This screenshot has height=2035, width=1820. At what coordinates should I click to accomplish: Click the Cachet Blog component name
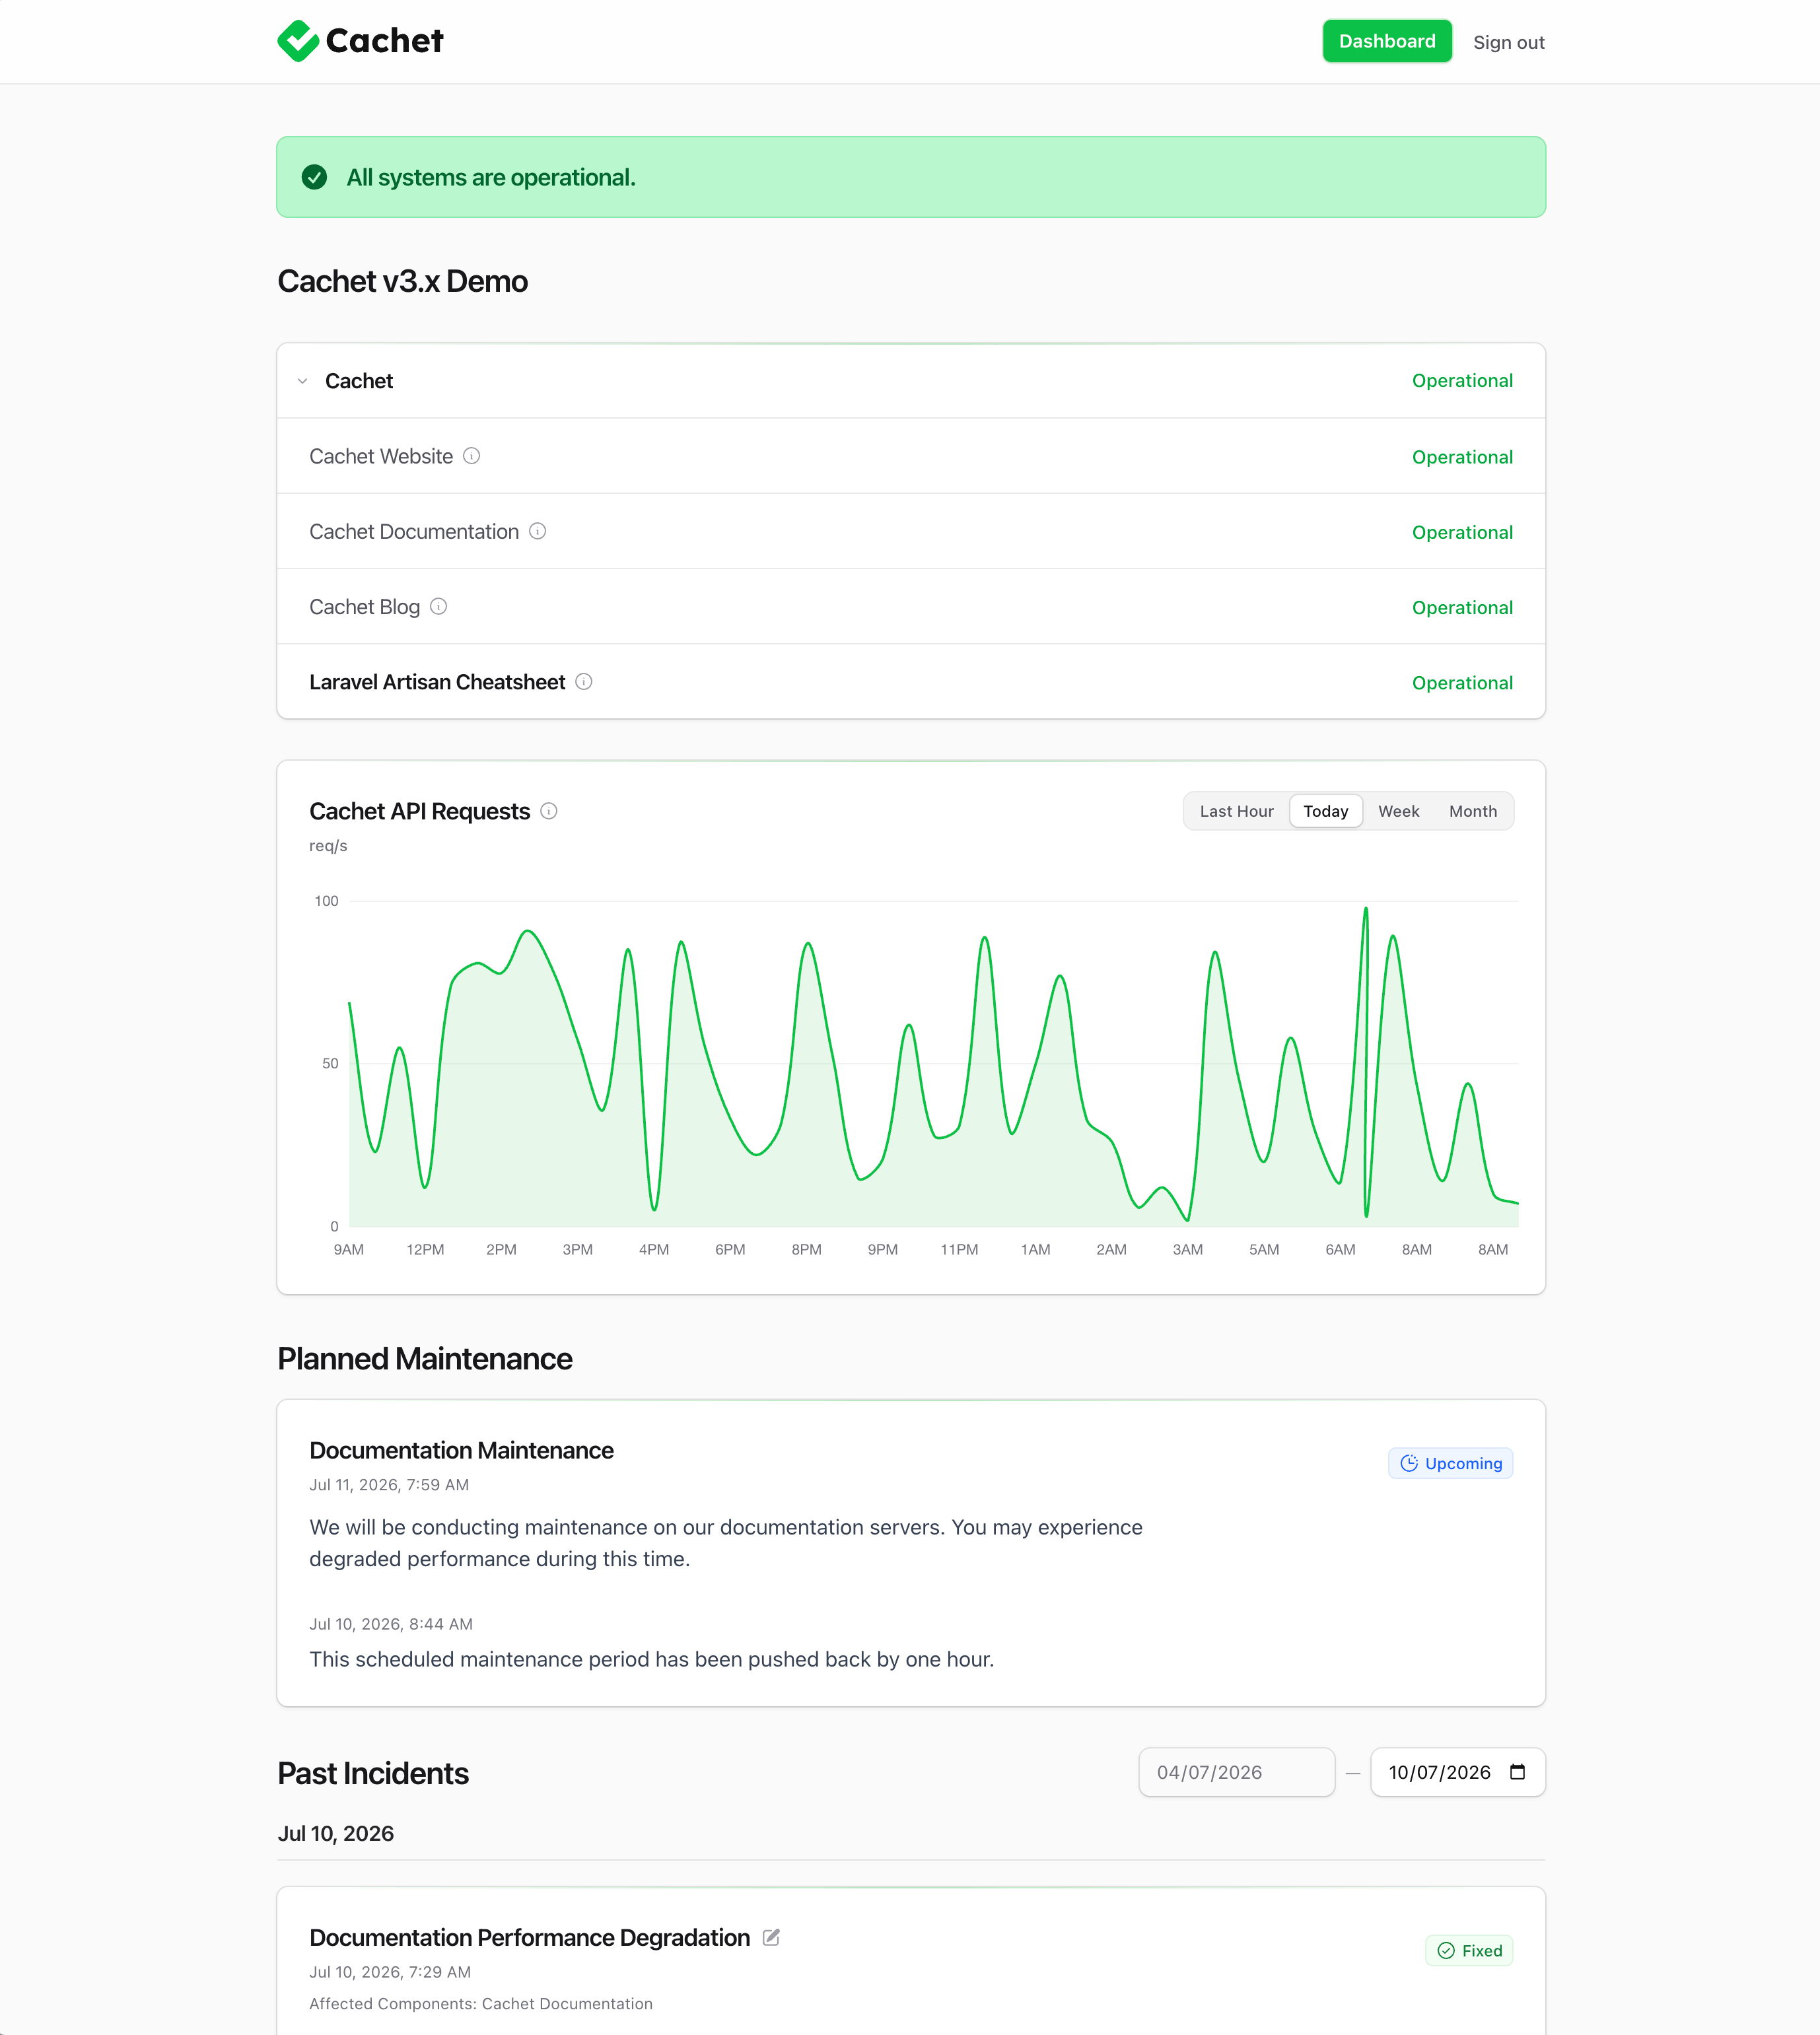(364, 606)
